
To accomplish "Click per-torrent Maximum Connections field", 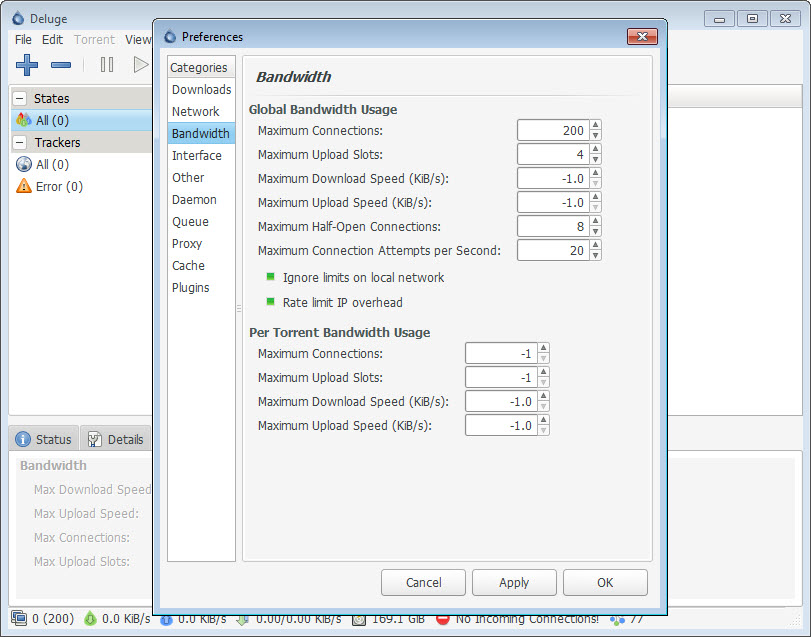I will pyautogui.click(x=501, y=353).
